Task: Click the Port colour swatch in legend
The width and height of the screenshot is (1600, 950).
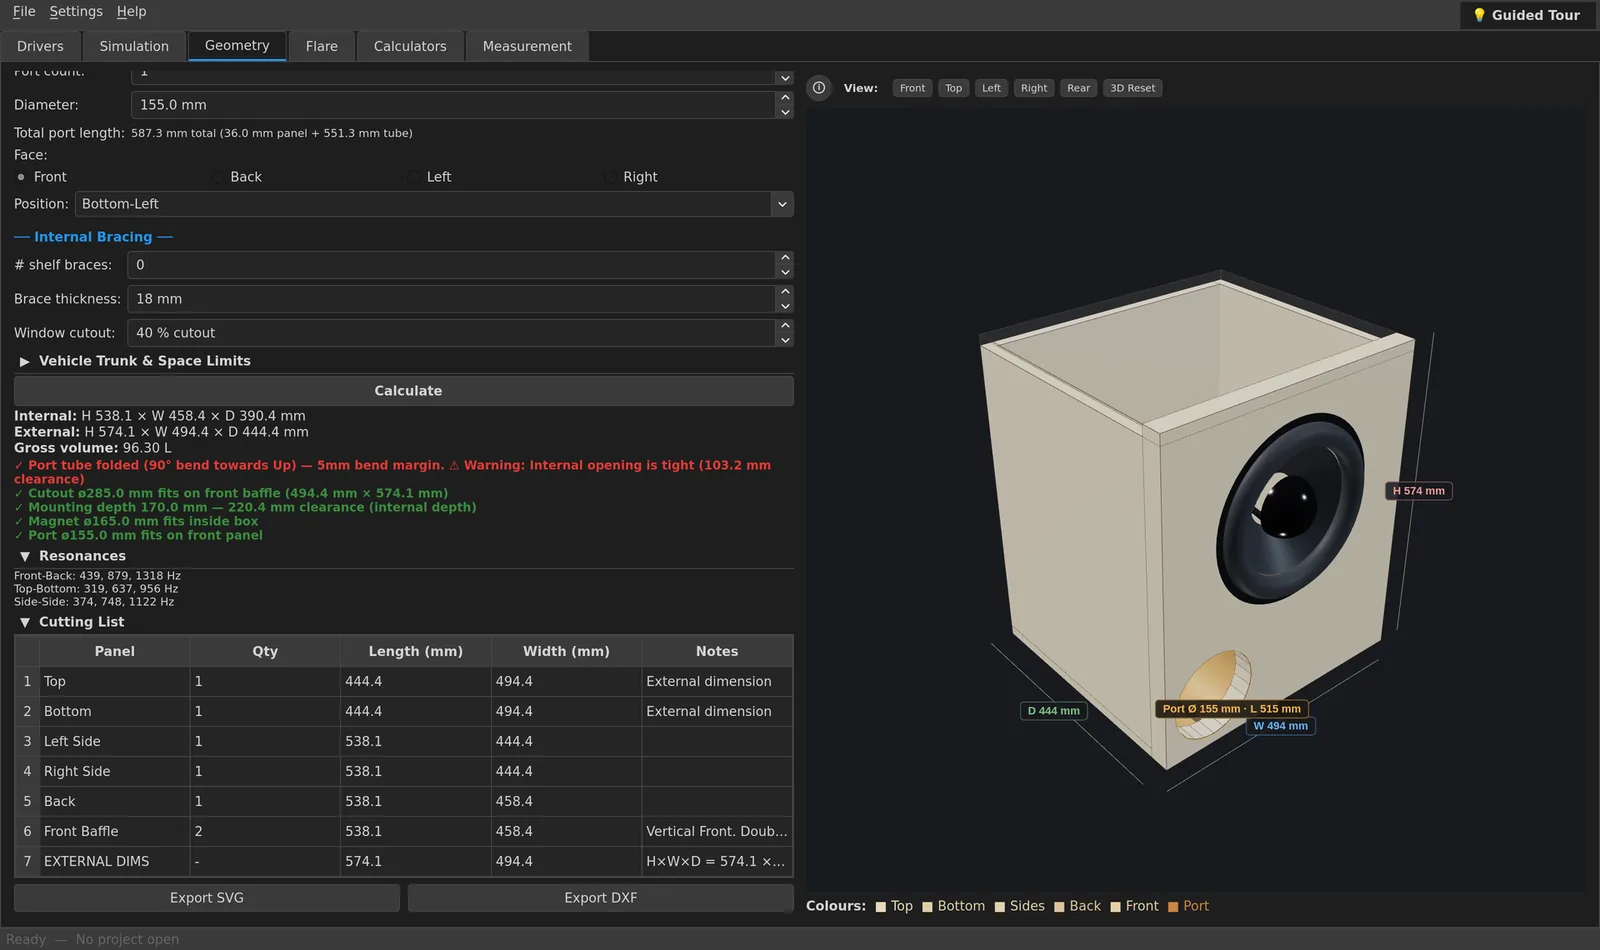Action: (x=1173, y=907)
